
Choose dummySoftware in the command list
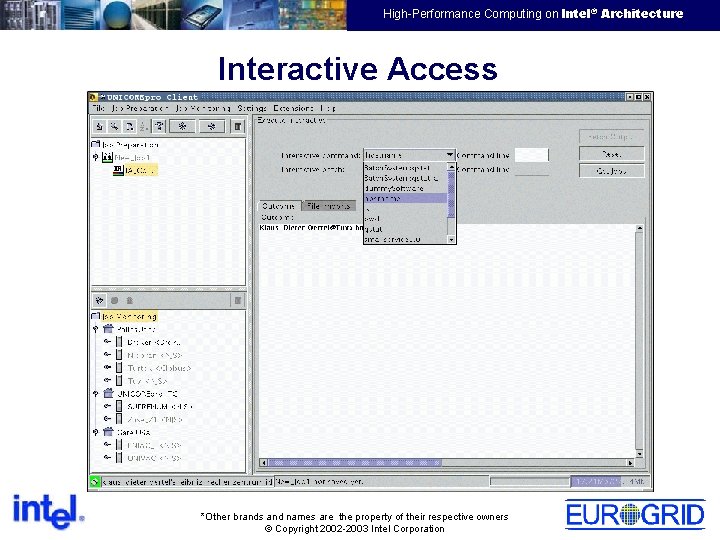pyautogui.click(x=405, y=188)
